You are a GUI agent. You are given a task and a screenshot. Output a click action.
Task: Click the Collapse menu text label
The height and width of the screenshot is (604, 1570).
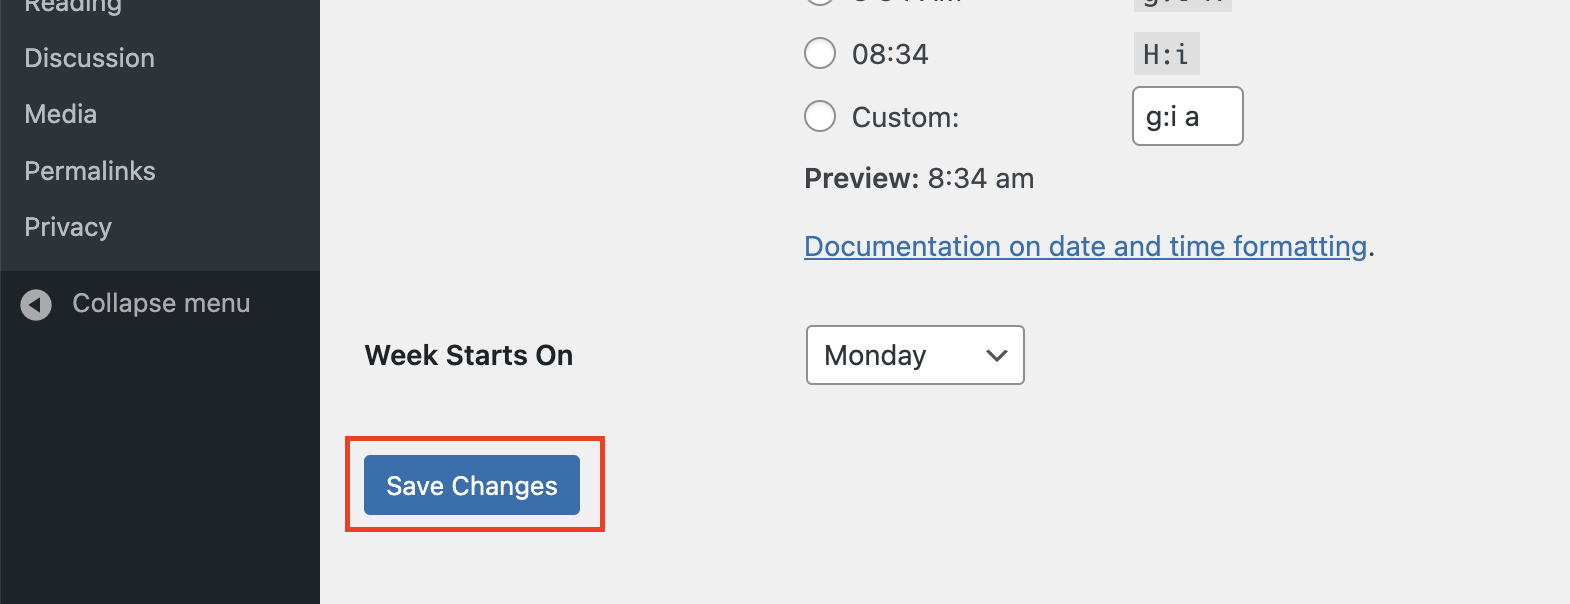[x=161, y=303]
